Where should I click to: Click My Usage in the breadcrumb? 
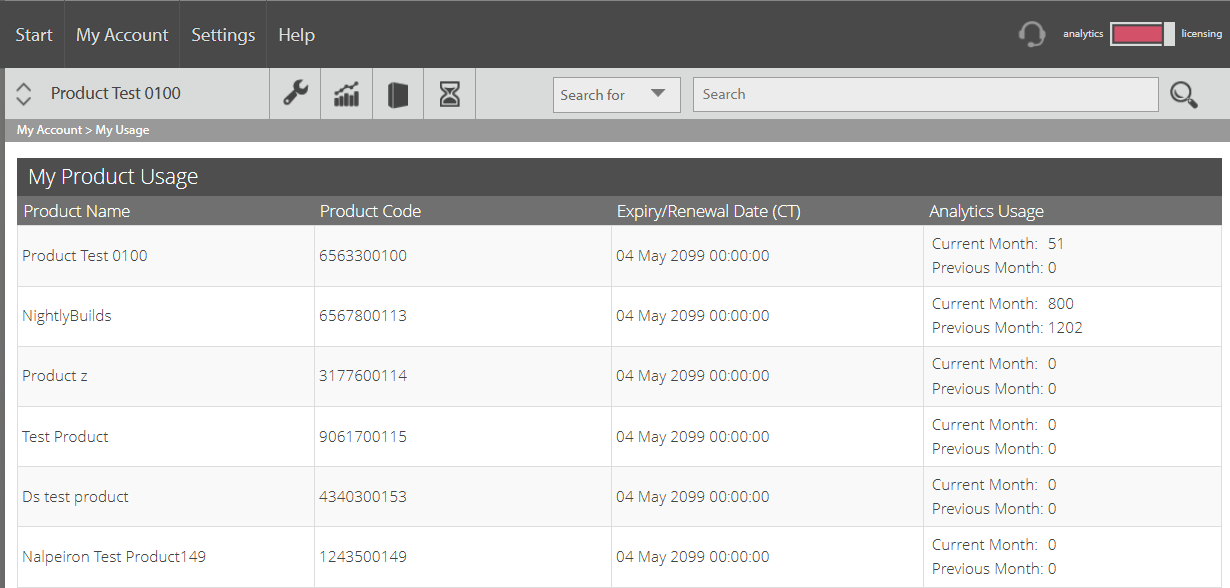(x=122, y=130)
